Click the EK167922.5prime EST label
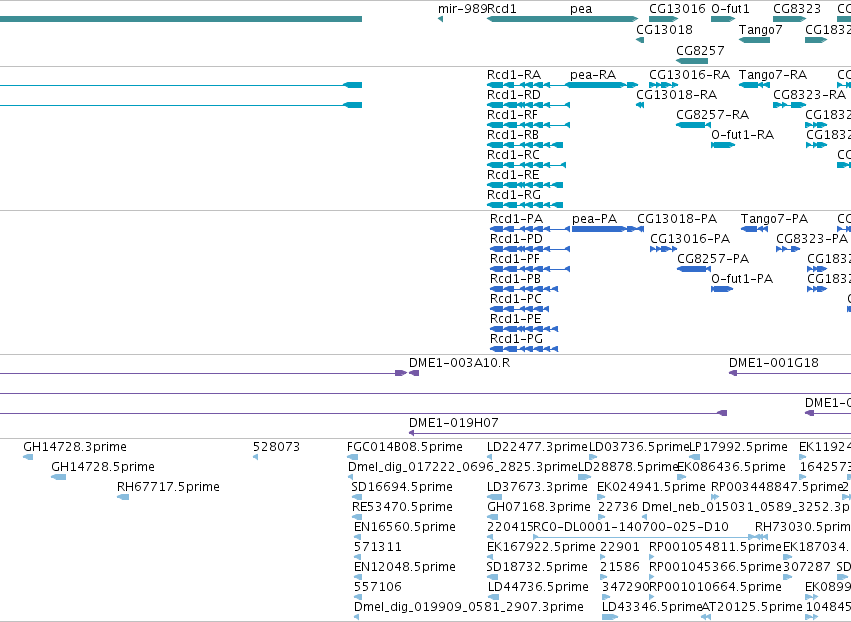This screenshot has width=851, height=622. click(541, 547)
